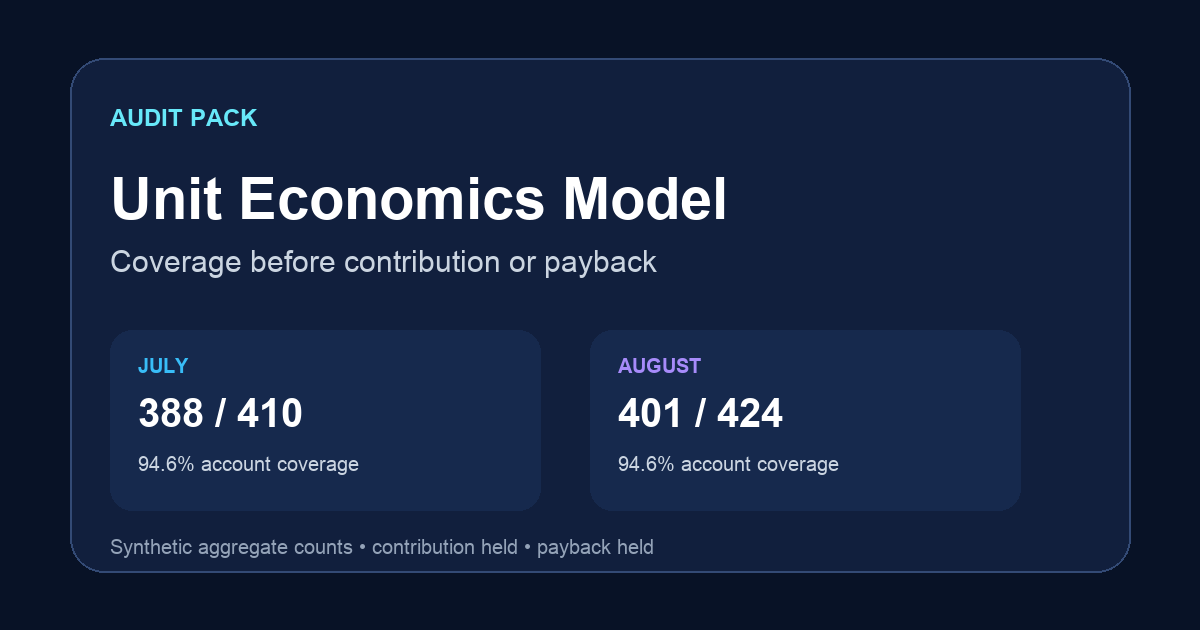Click the AUDIT PACK label
The height and width of the screenshot is (630, 1200).
pos(184,118)
